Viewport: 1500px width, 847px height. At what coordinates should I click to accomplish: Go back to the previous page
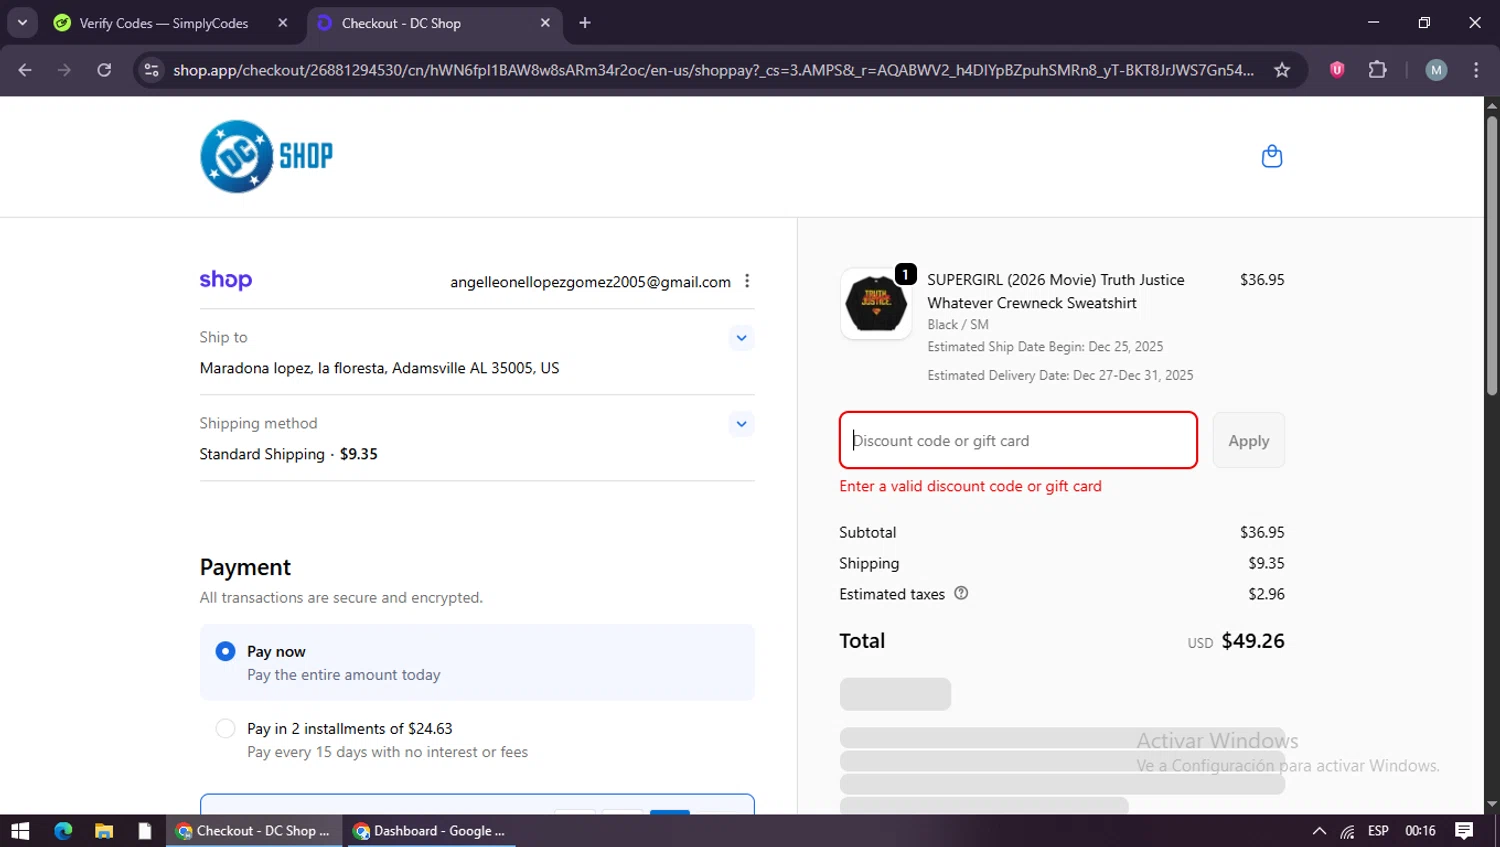(25, 70)
